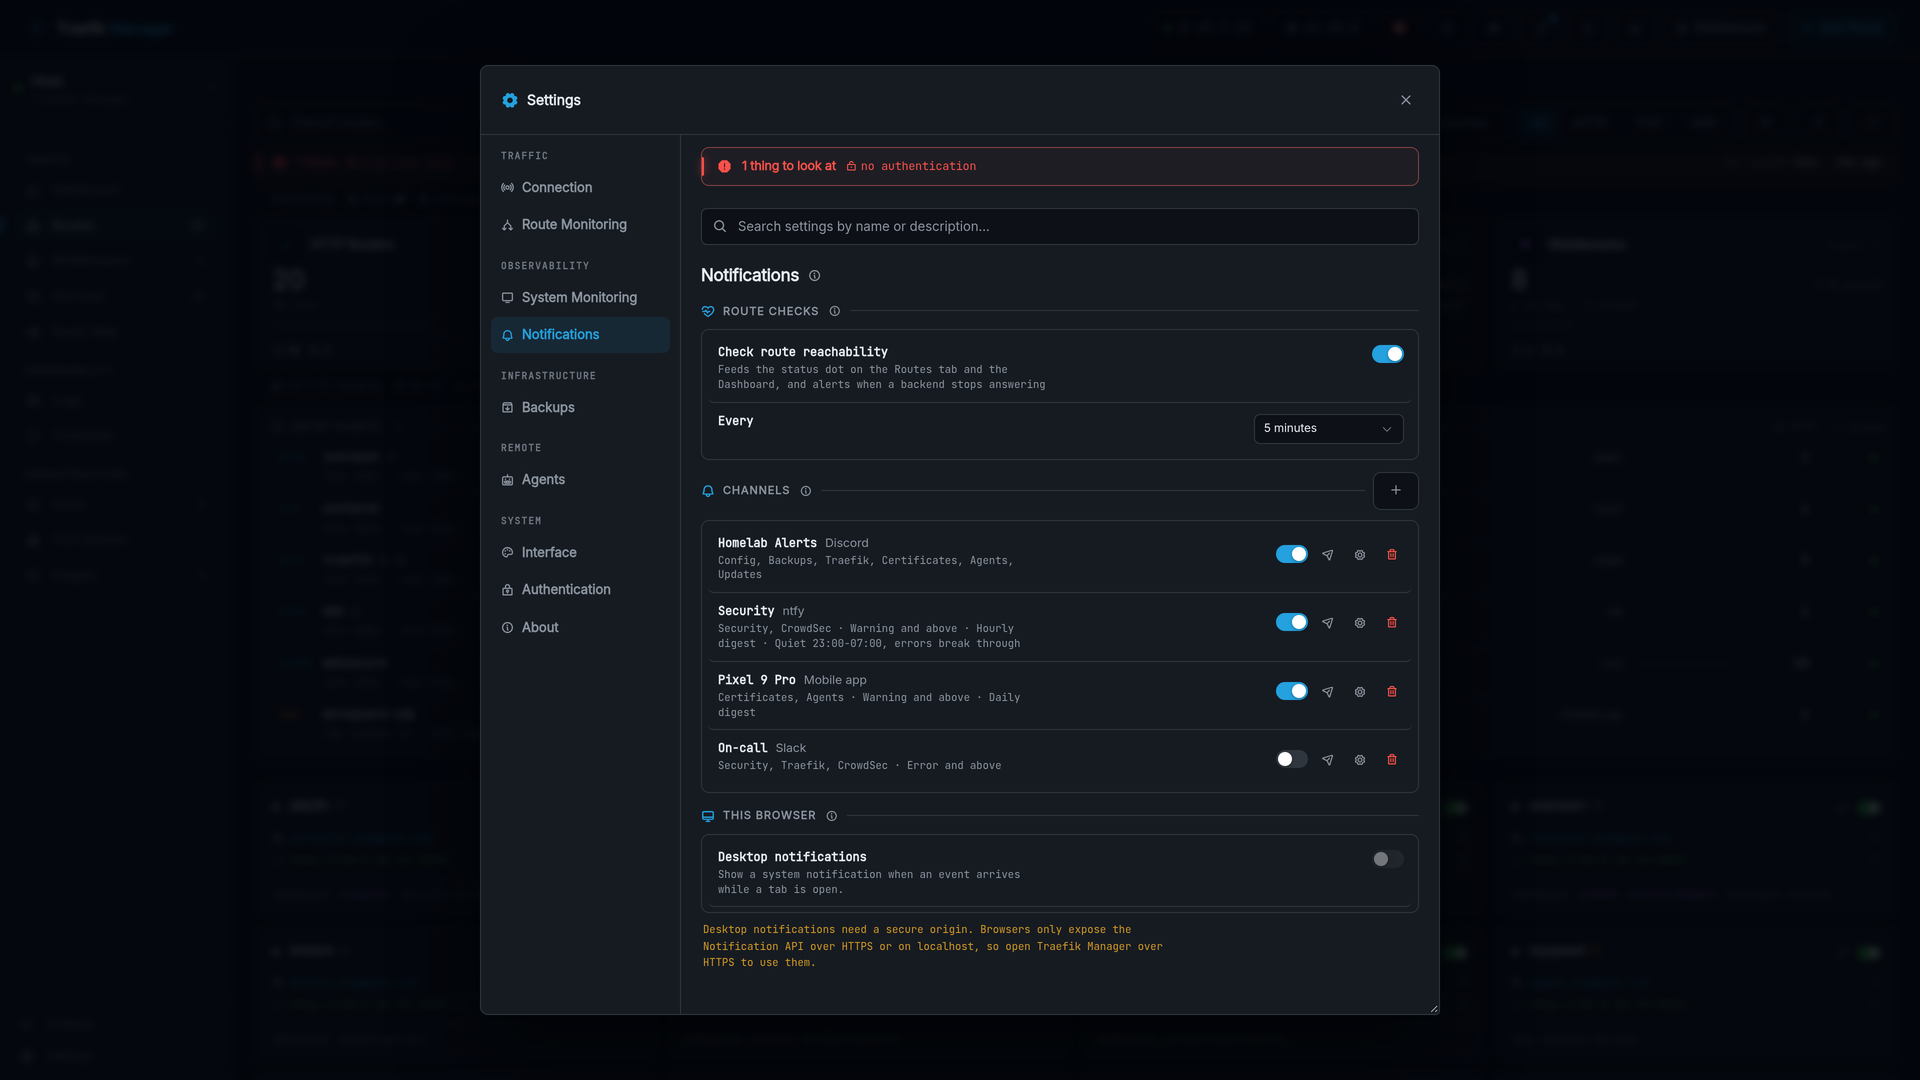Image resolution: width=1920 pixels, height=1080 pixels.
Task: Focus the Search settings input field
Action: (x=1059, y=227)
